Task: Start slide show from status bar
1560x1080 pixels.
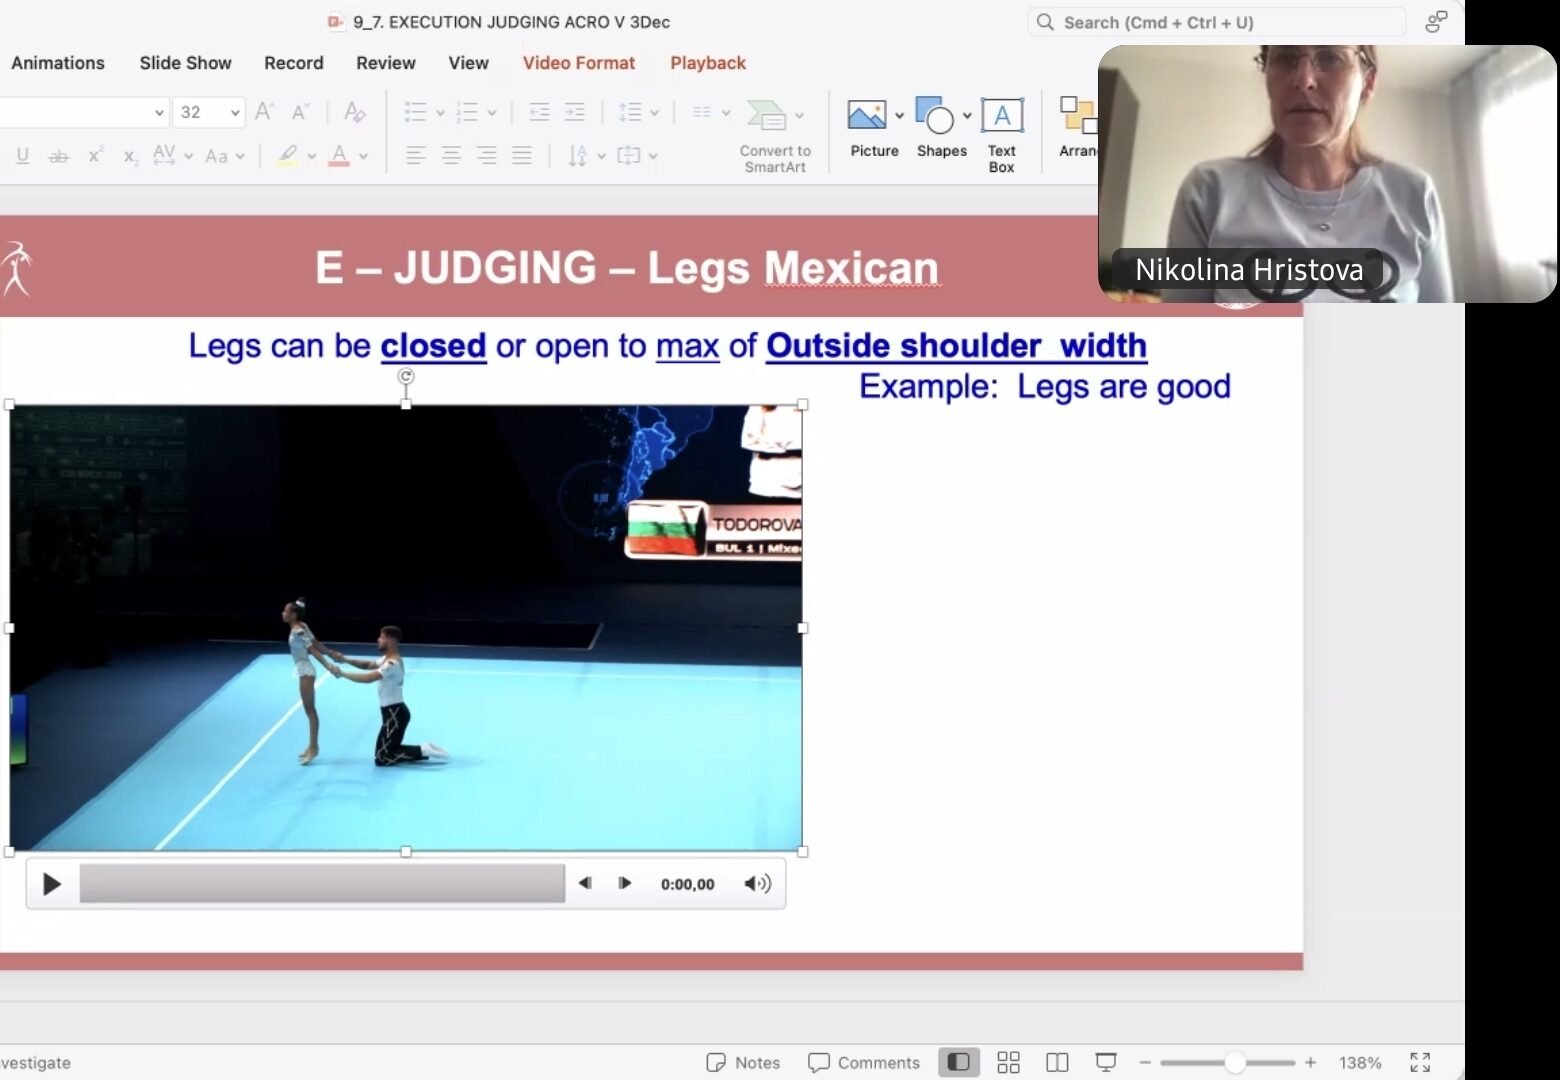Action: [1106, 1062]
